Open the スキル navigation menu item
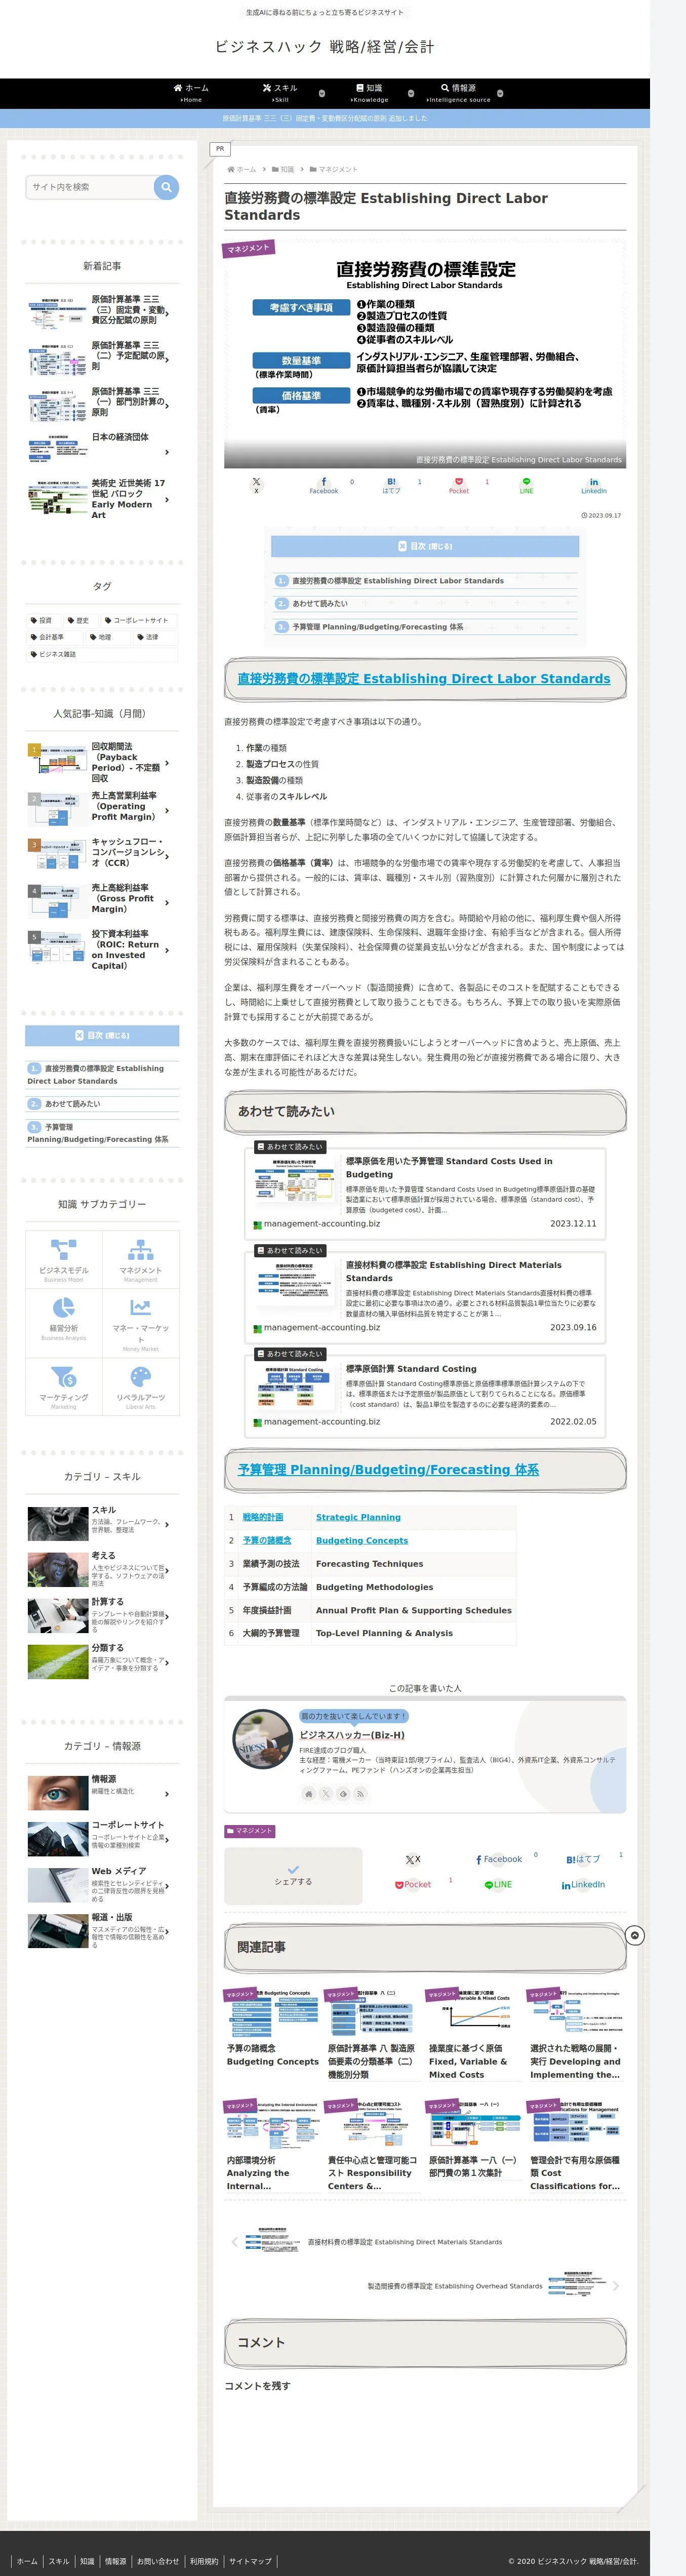Screen dimensions: 686x2576 coord(280,93)
